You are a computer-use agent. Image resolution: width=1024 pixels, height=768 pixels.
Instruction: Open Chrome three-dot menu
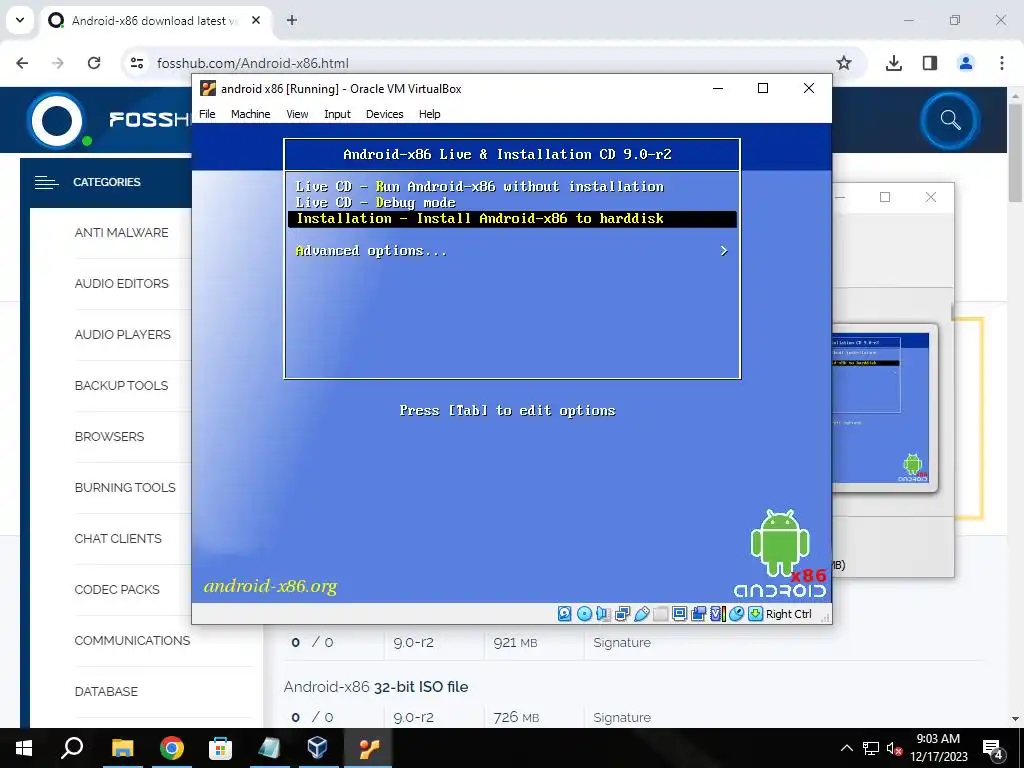[1002, 63]
